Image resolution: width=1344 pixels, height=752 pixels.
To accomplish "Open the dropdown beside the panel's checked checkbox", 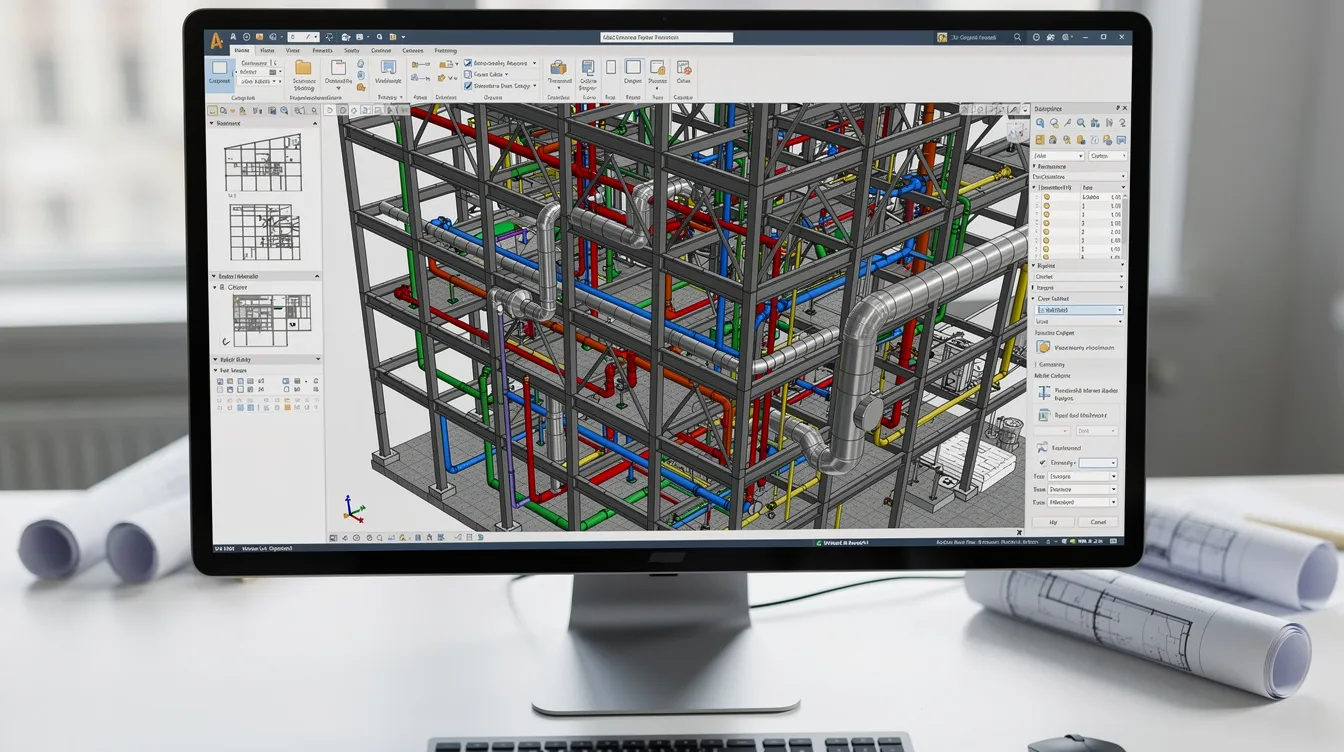I will click(x=1098, y=463).
